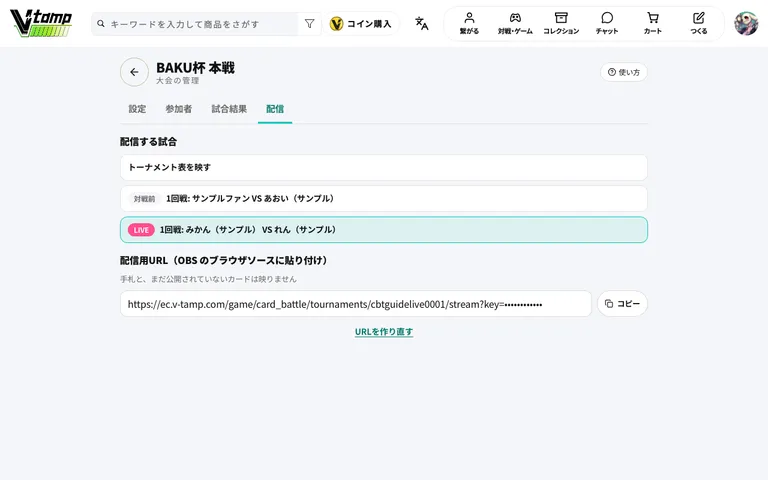
Task: Select トーナメント表を映す option
Action: pos(384,168)
